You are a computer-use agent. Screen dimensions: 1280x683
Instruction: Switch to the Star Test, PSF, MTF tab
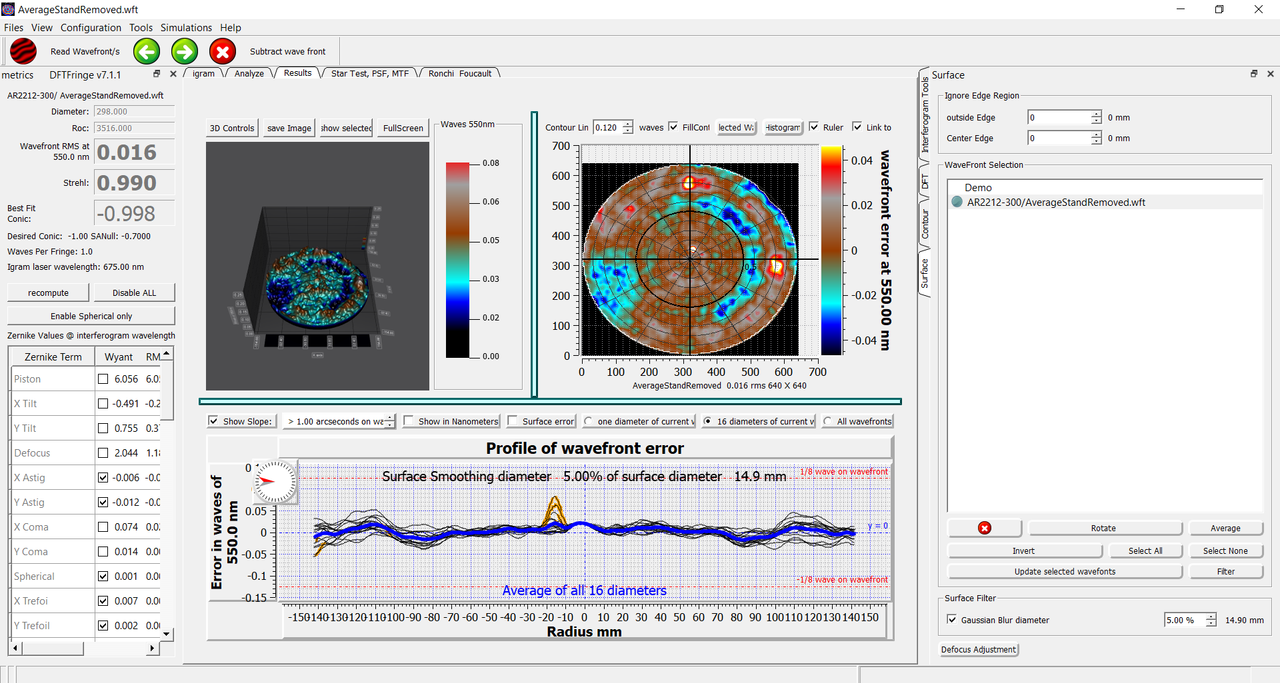370,73
